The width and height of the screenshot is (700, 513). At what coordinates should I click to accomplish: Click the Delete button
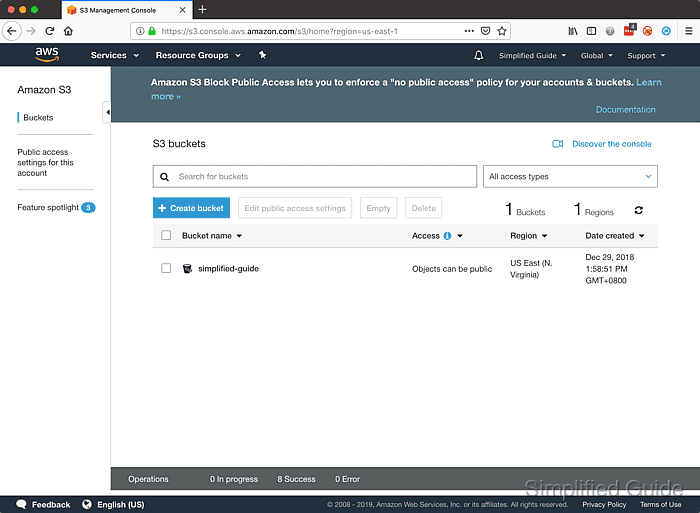click(424, 208)
